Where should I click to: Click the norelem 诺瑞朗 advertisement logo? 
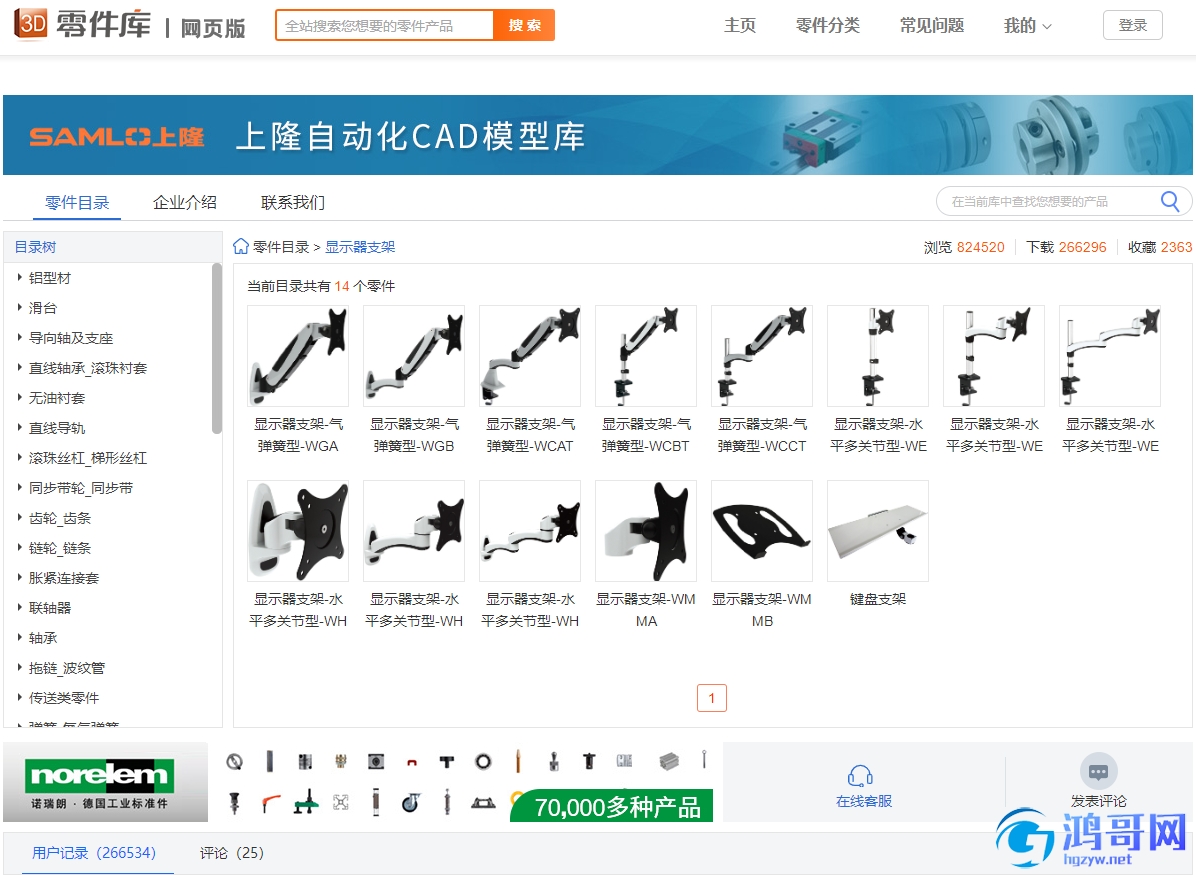(105, 782)
